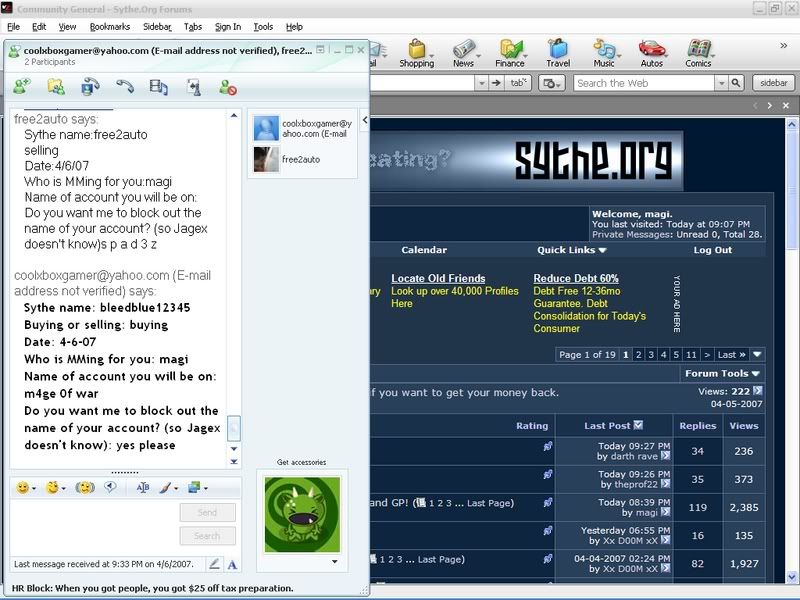Click in the Search the Web field

click(644, 83)
